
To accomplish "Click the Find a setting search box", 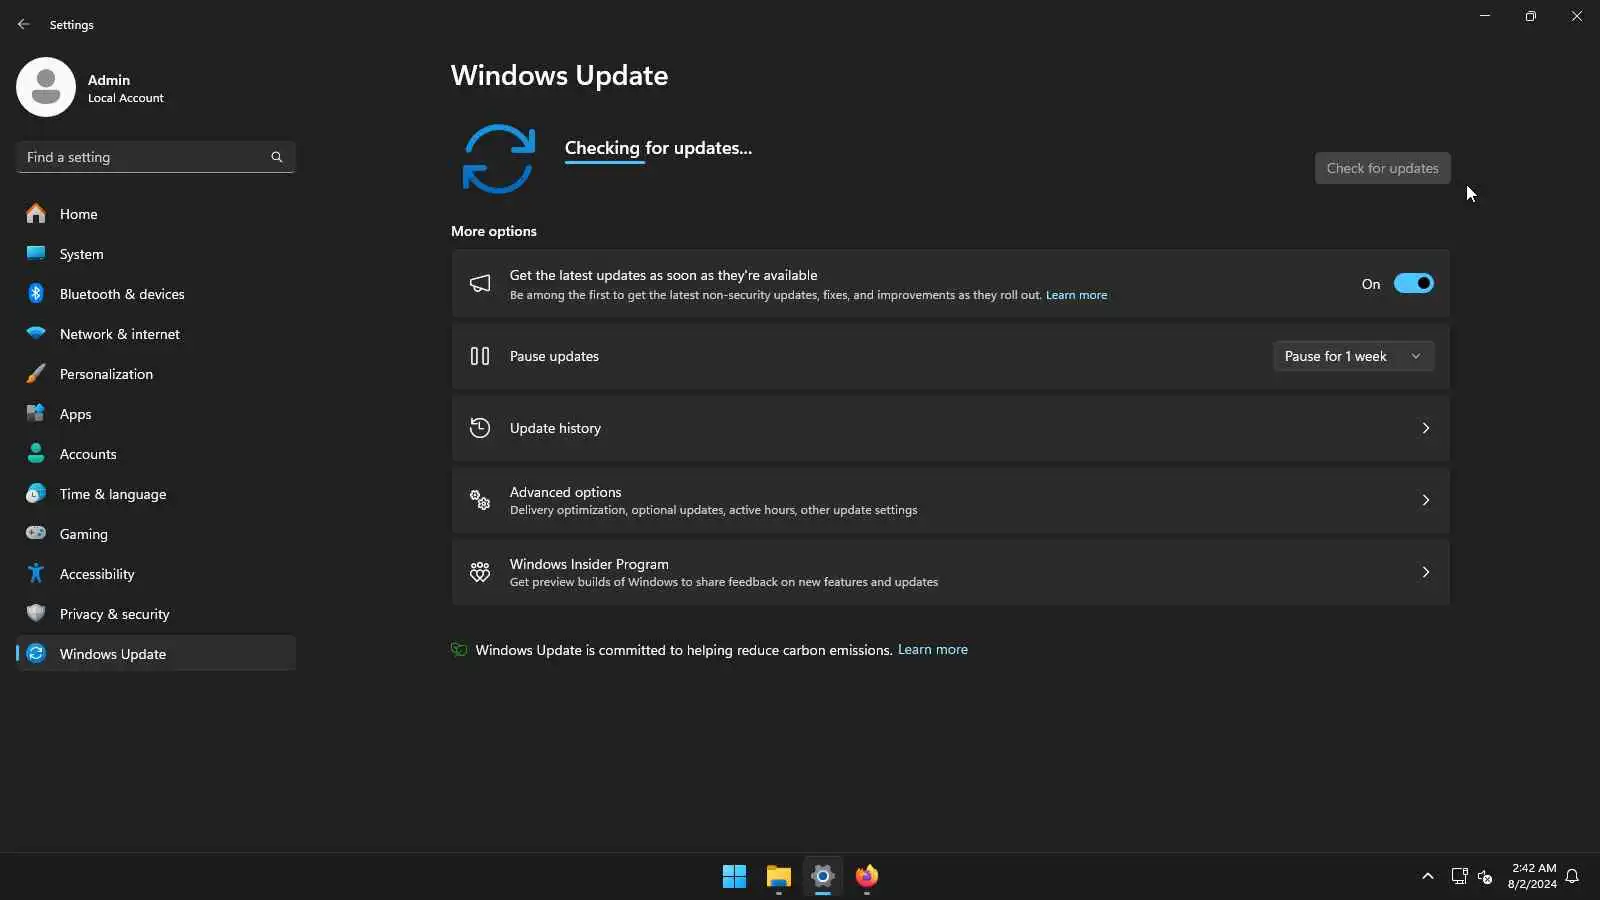I will [x=155, y=157].
